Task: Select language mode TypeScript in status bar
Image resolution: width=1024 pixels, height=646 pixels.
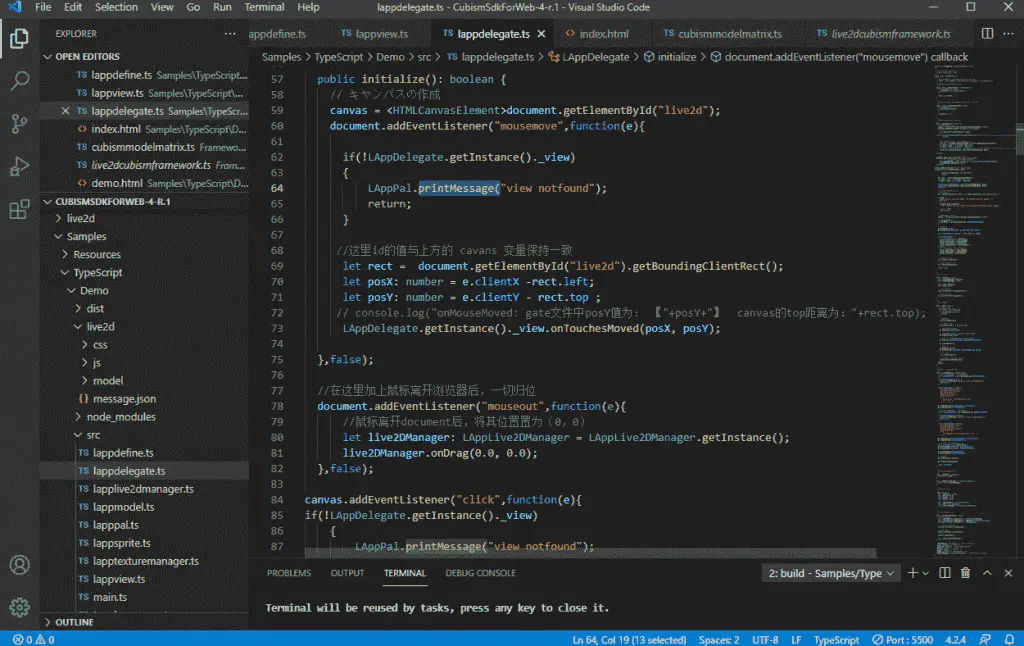Action: tap(836, 639)
